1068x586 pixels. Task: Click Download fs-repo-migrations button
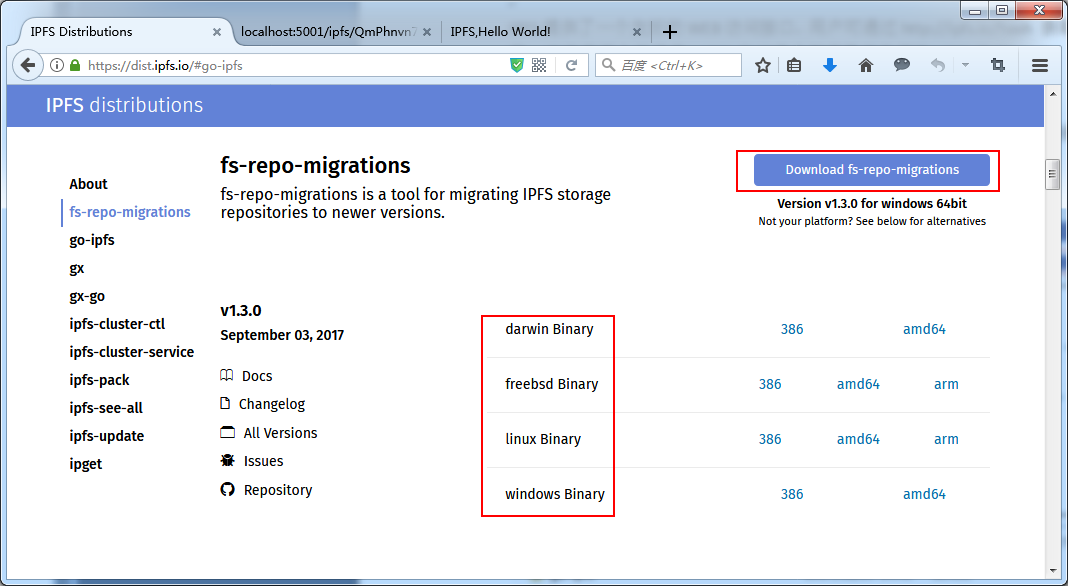(x=872, y=168)
